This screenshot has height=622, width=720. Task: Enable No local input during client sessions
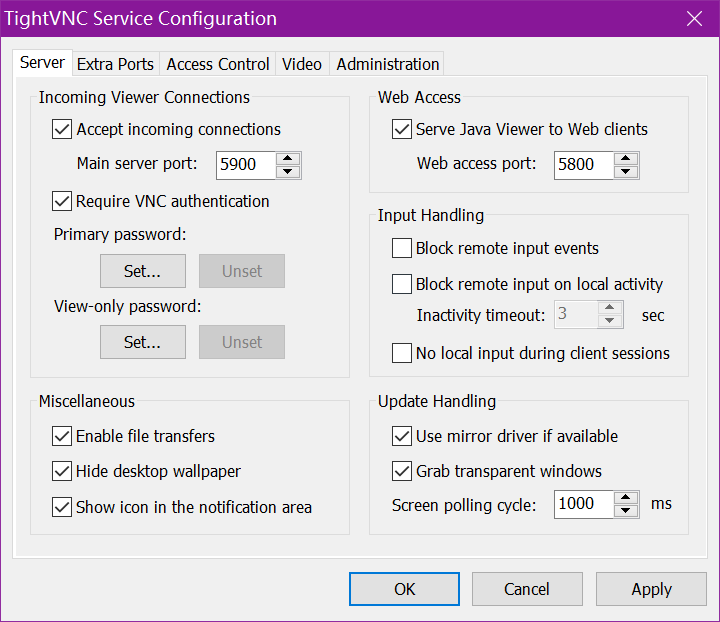pos(401,352)
